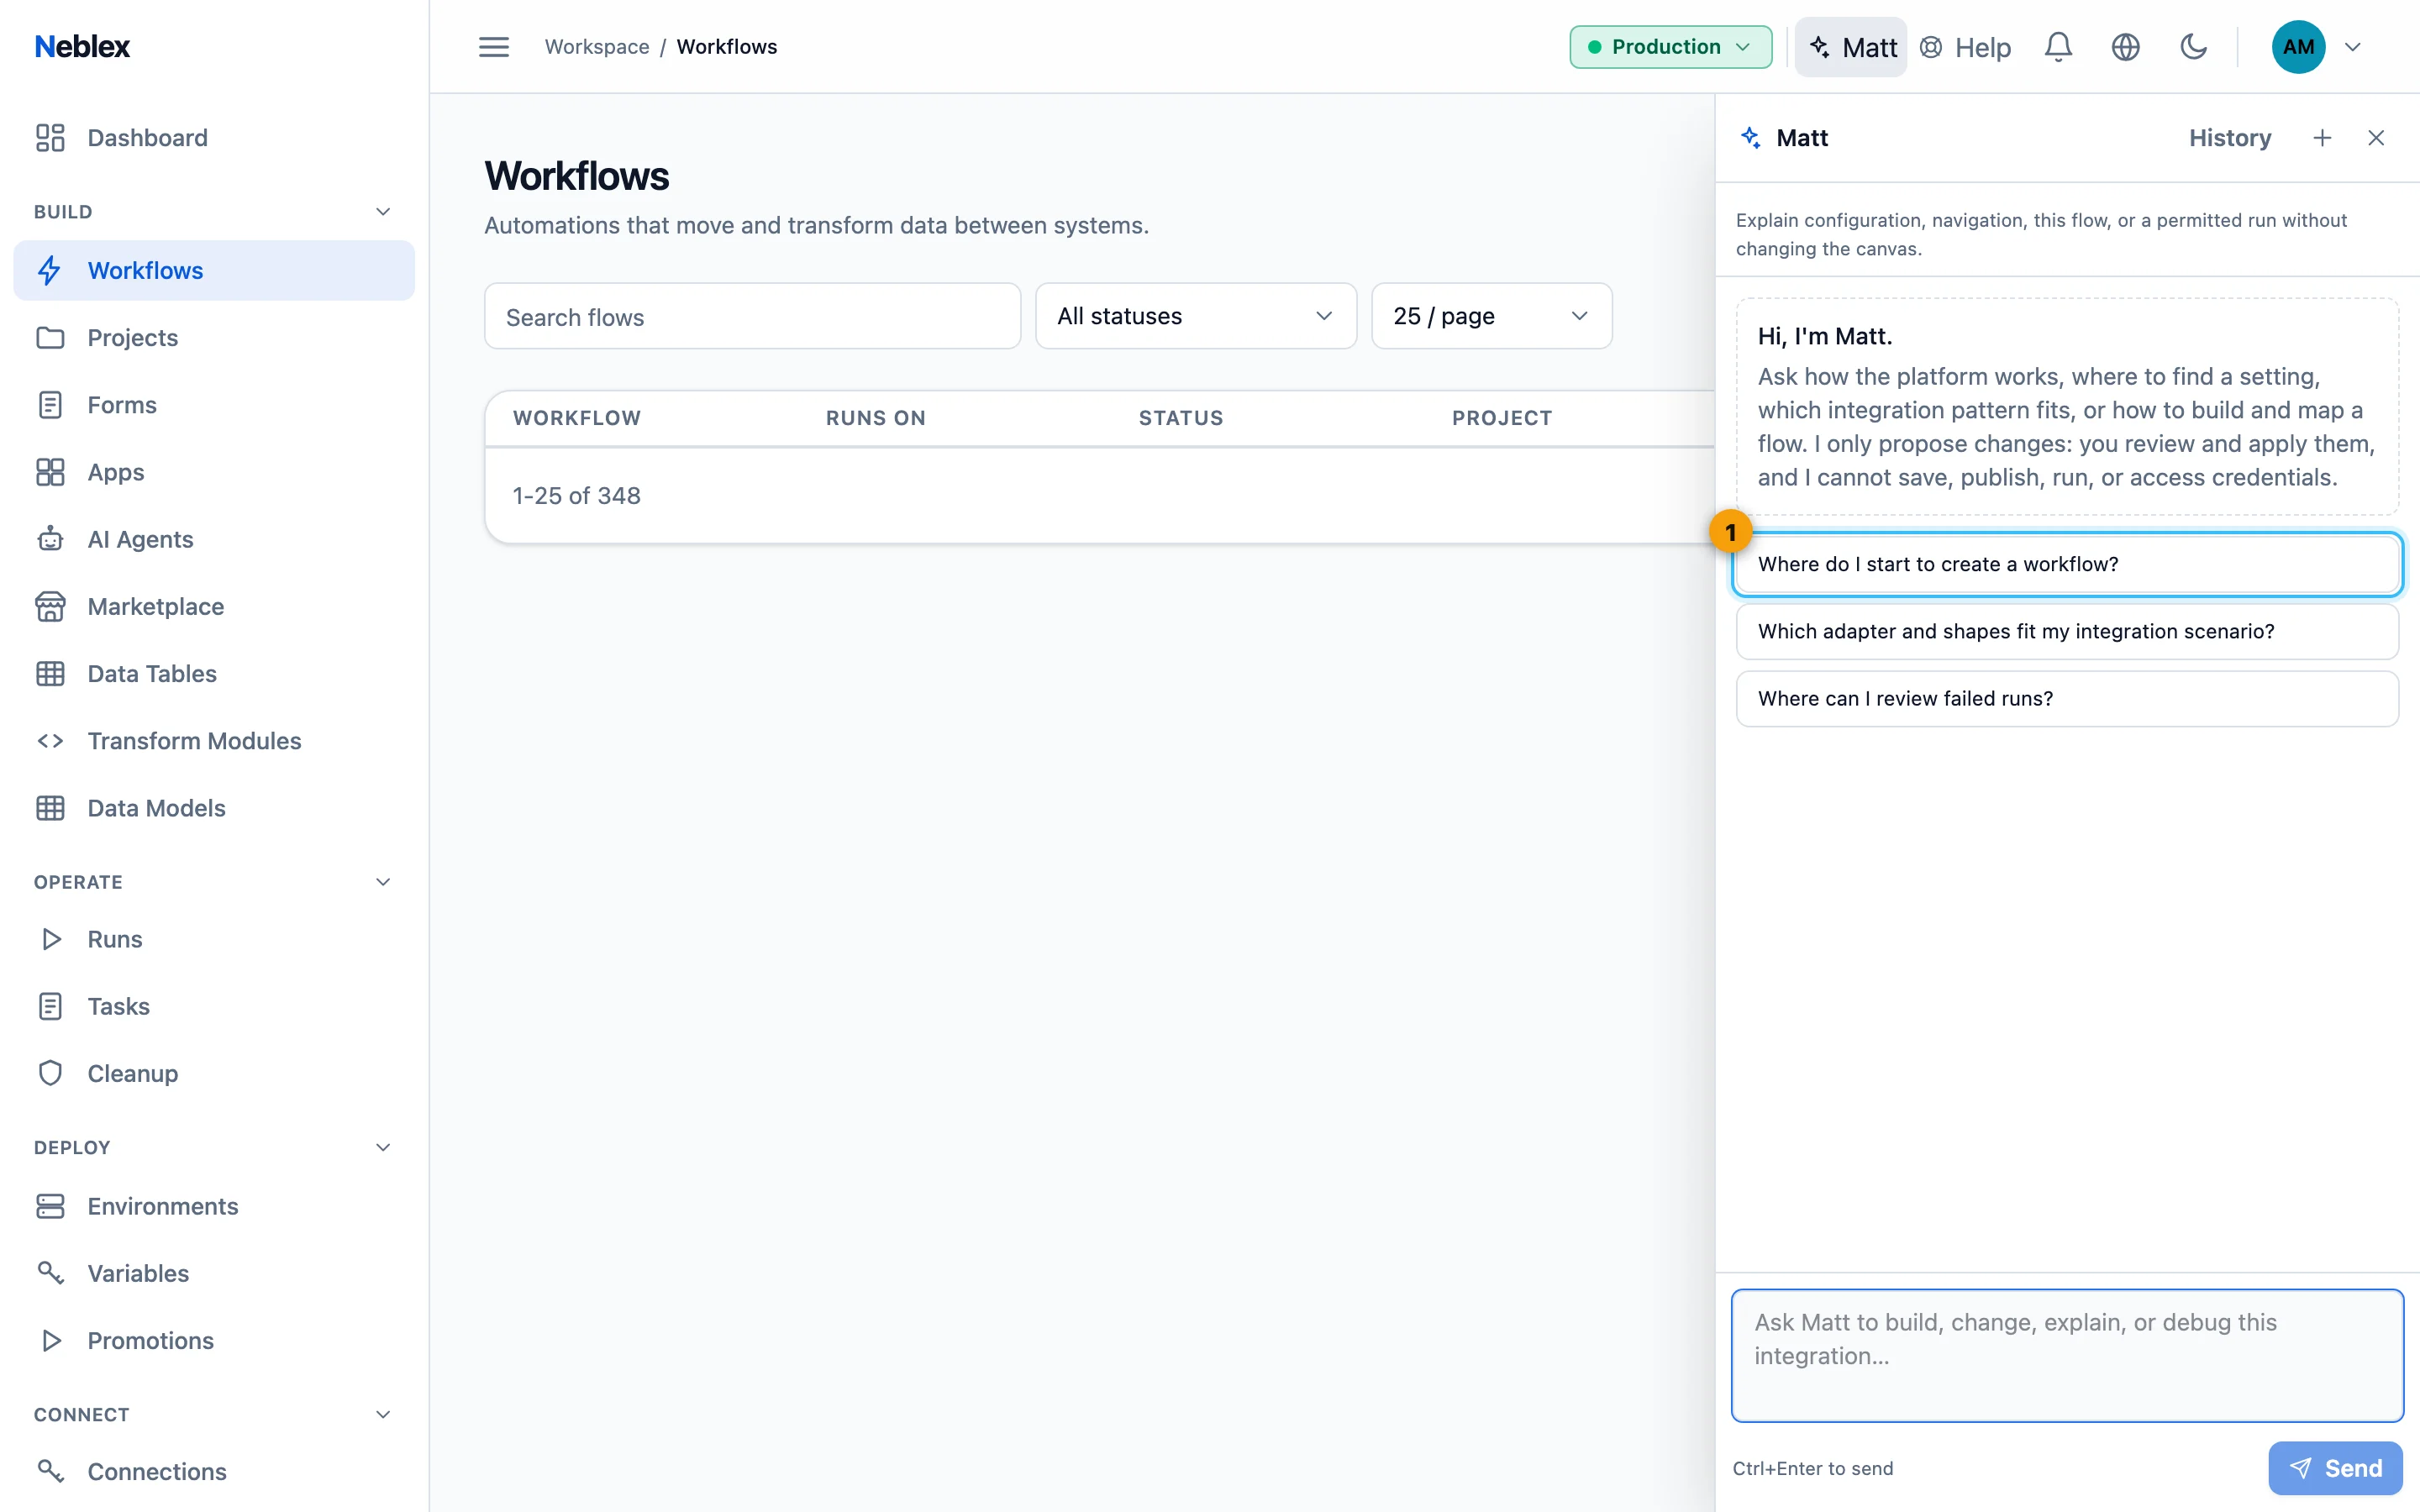Screen dimensions: 2420x1512
Task: Close the Matt assistant panel
Action: pyautogui.click(x=2376, y=138)
